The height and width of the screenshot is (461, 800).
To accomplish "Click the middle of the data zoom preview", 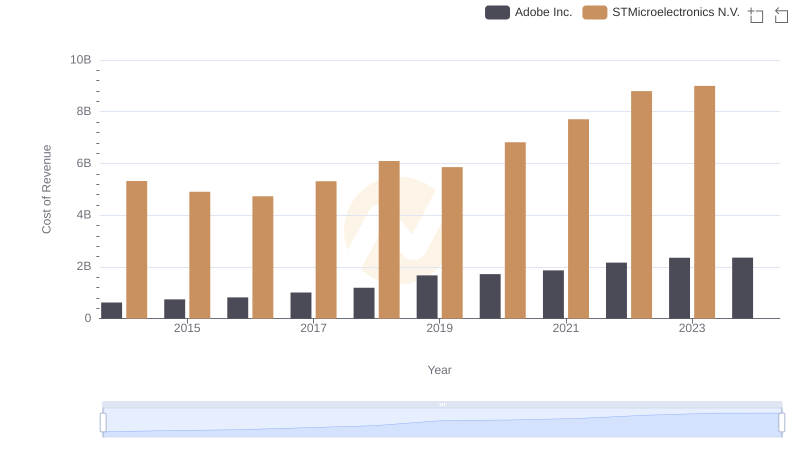I will tap(442, 424).
